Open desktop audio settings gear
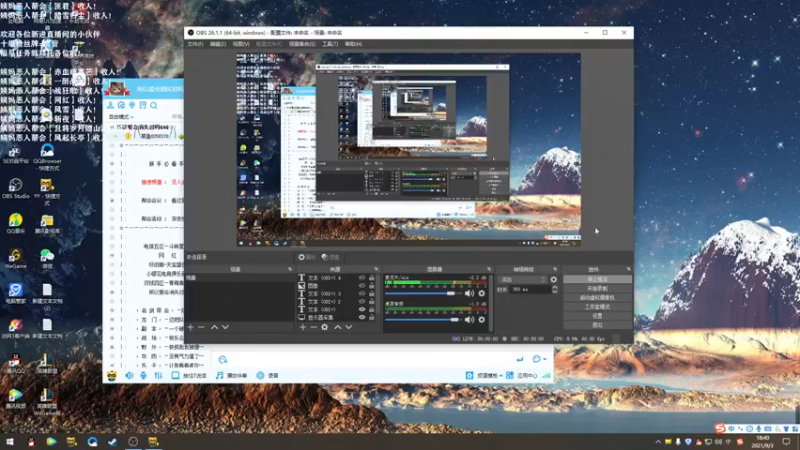The image size is (800, 450). coord(482,320)
